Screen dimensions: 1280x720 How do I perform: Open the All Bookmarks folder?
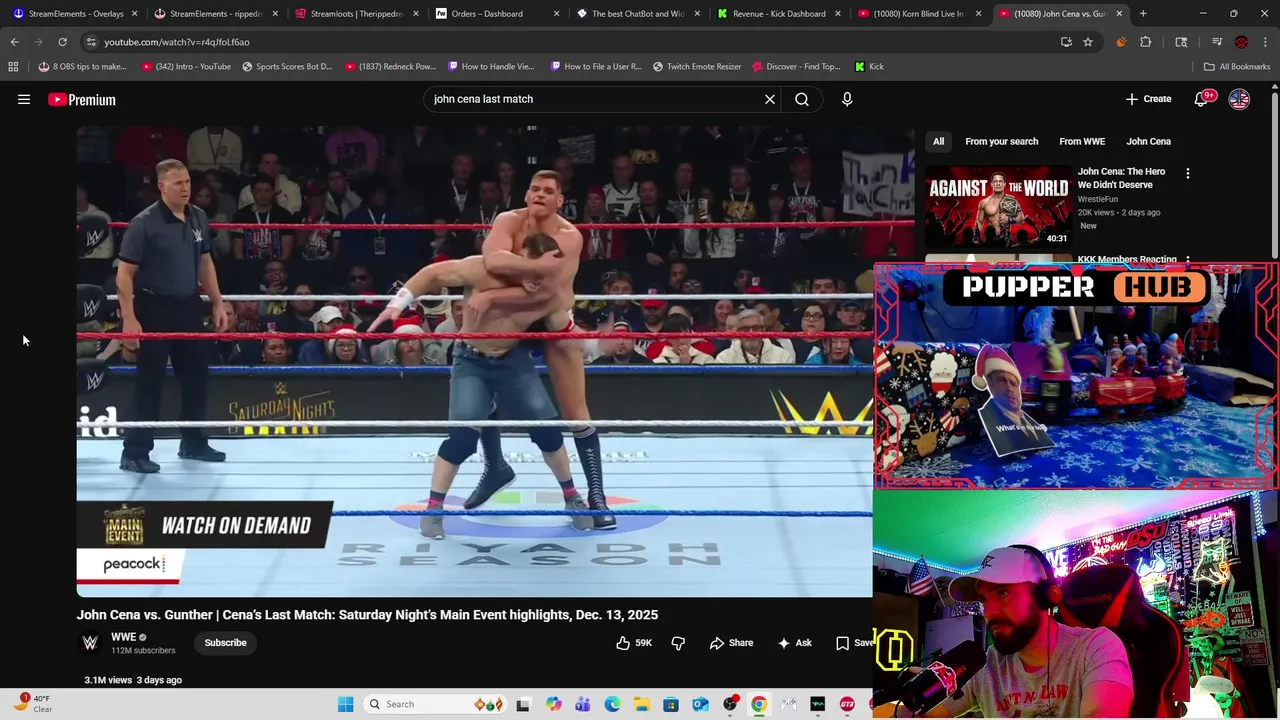(x=1237, y=66)
